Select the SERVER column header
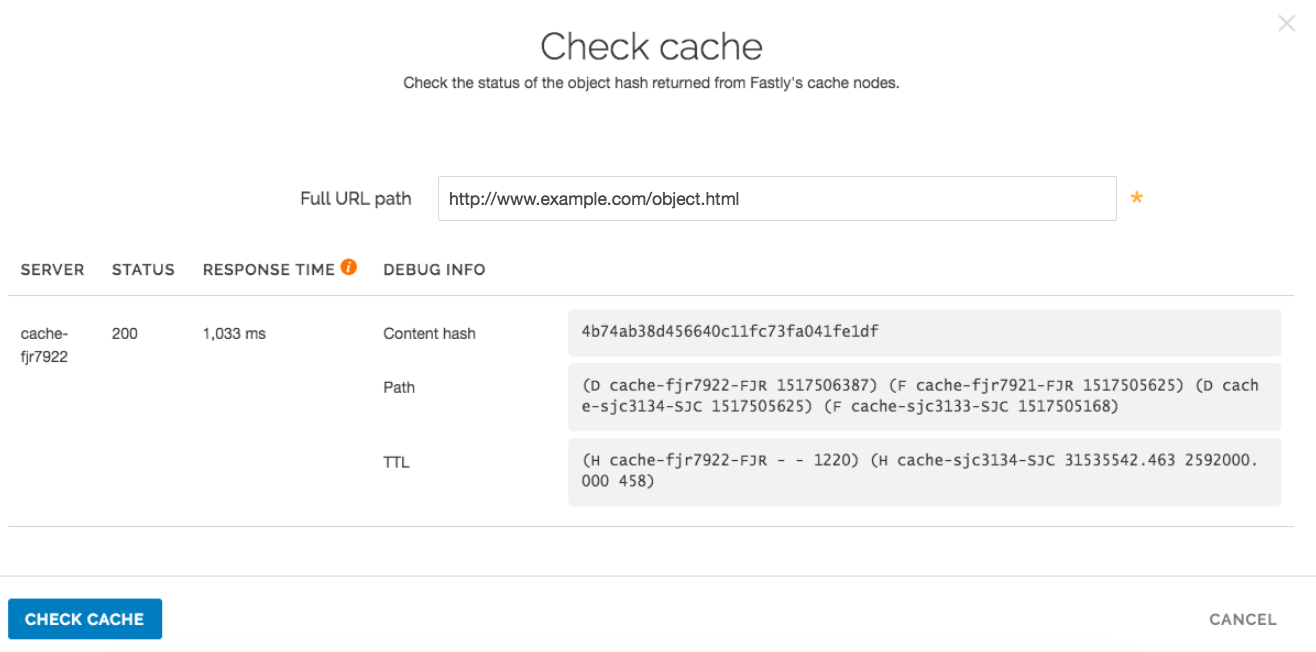This screenshot has height=652, width=1316. [52, 269]
